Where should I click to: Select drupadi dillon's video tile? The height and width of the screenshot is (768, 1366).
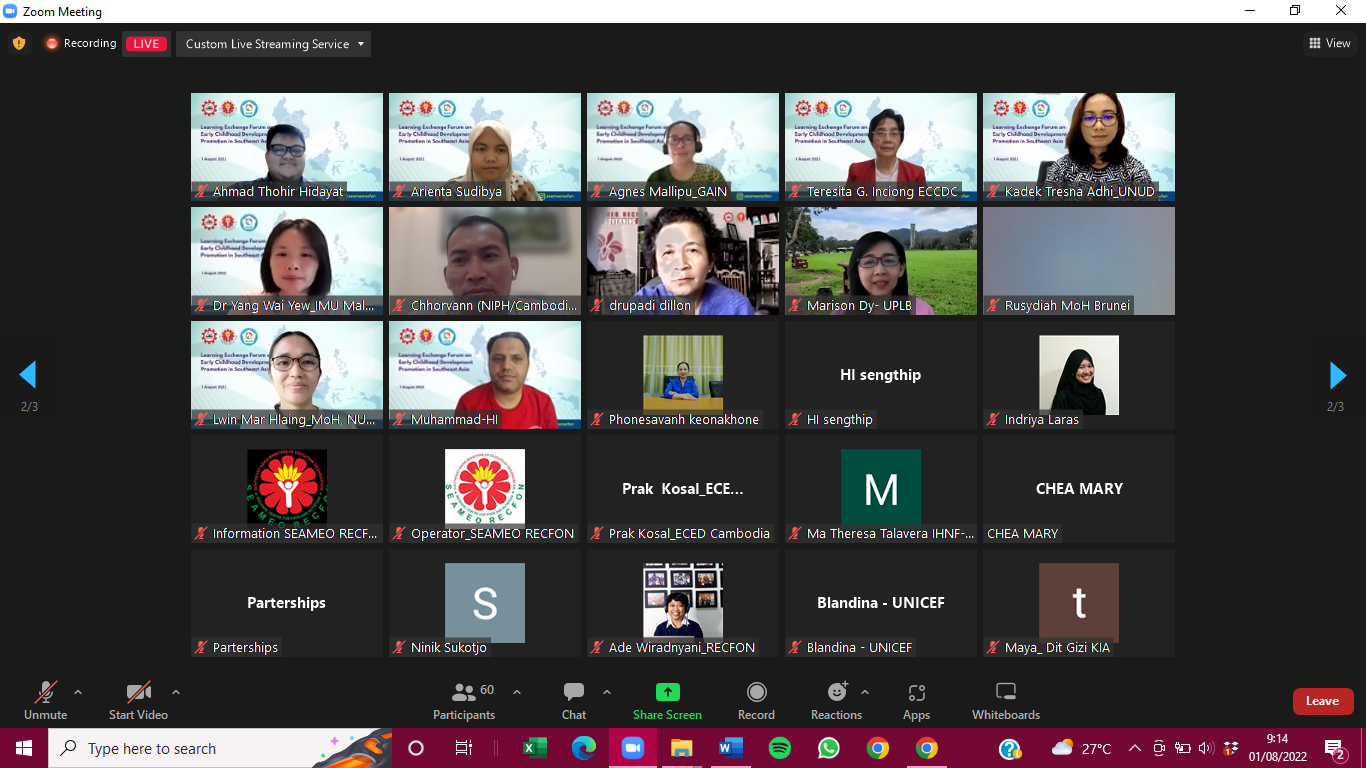(683, 260)
